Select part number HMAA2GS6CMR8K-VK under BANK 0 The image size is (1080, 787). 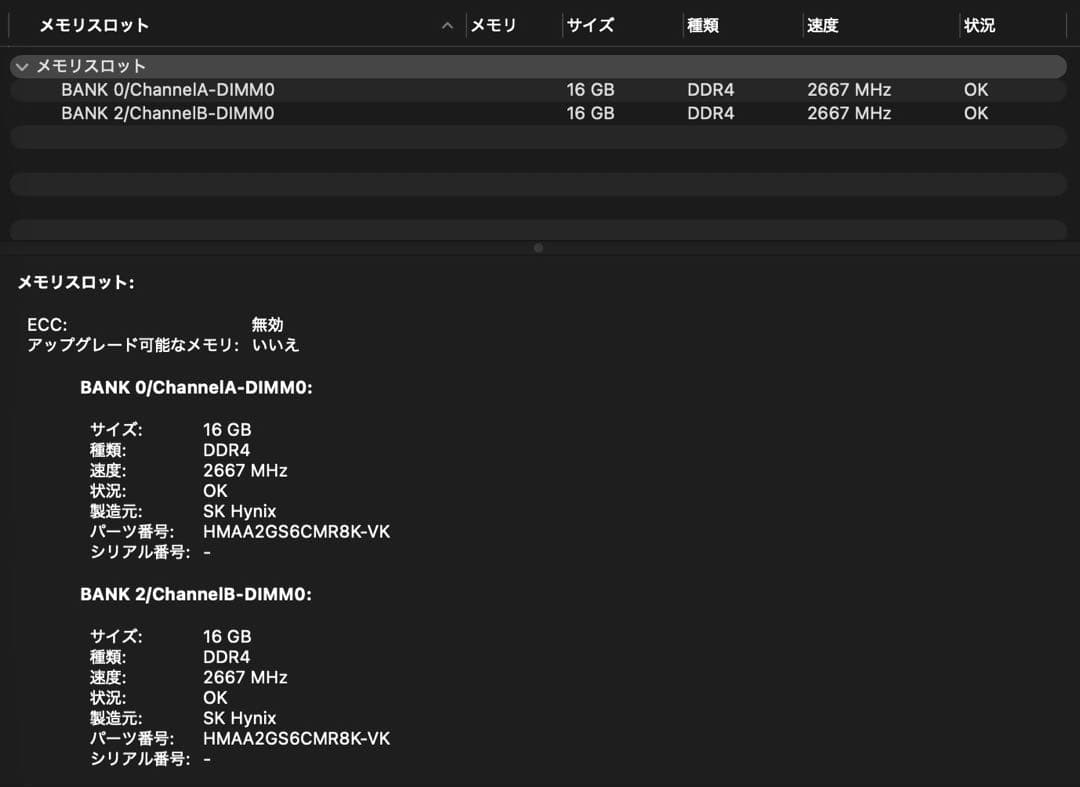point(297,532)
